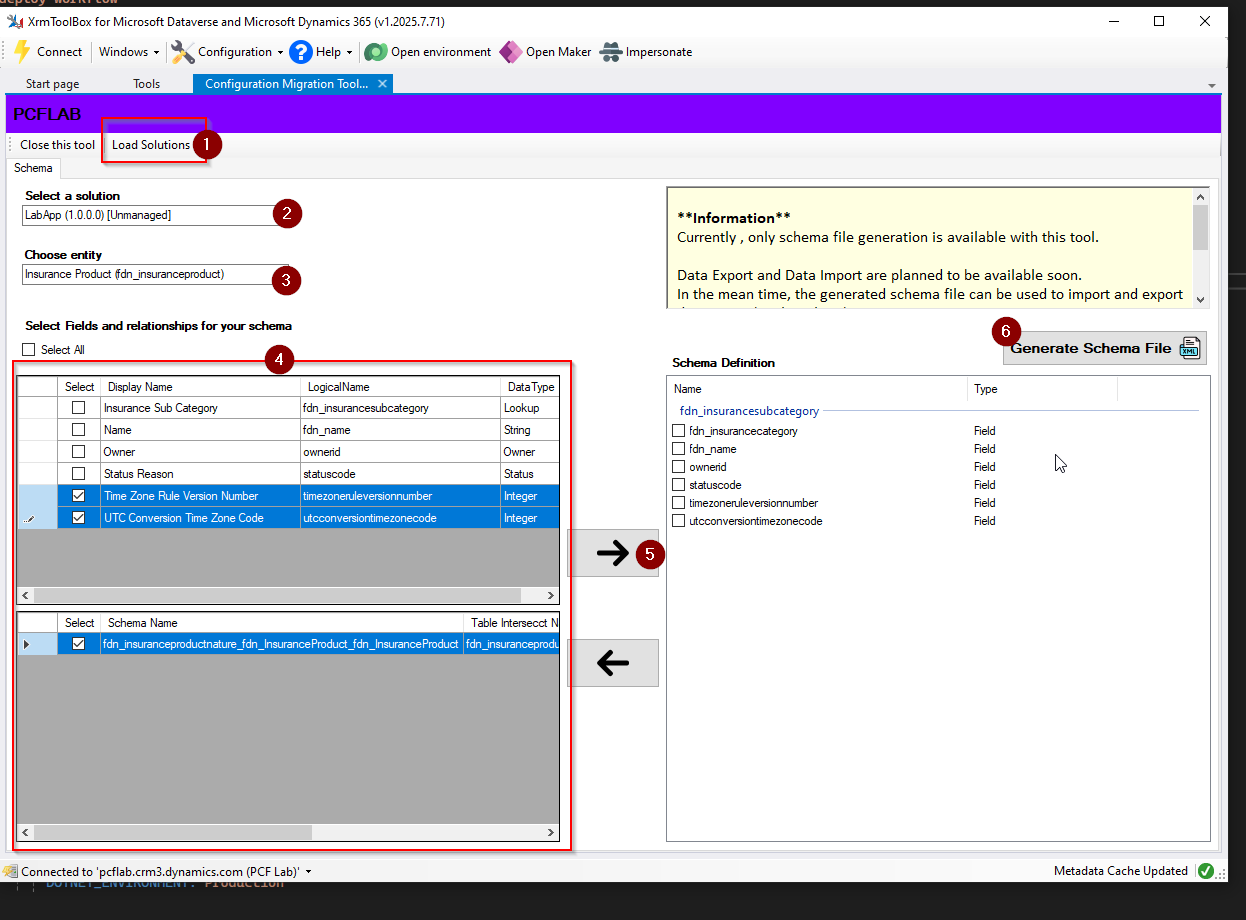This screenshot has height=920, width=1246.
Task: Click the utcconversiontimezonecode logical name cell
Action: pyautogui.click(x=400, y=518)
